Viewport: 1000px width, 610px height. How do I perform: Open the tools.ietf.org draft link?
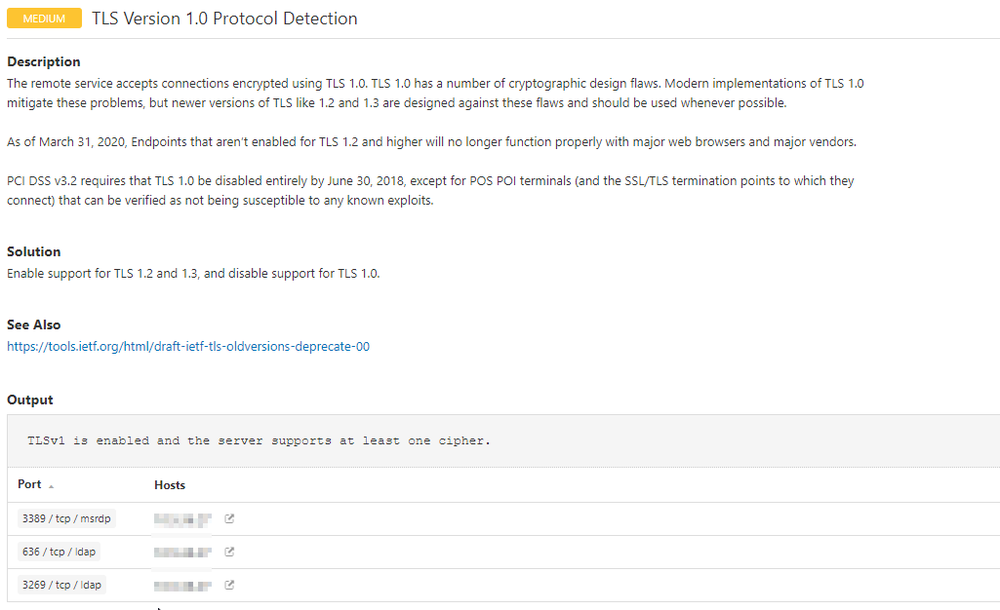188,347
